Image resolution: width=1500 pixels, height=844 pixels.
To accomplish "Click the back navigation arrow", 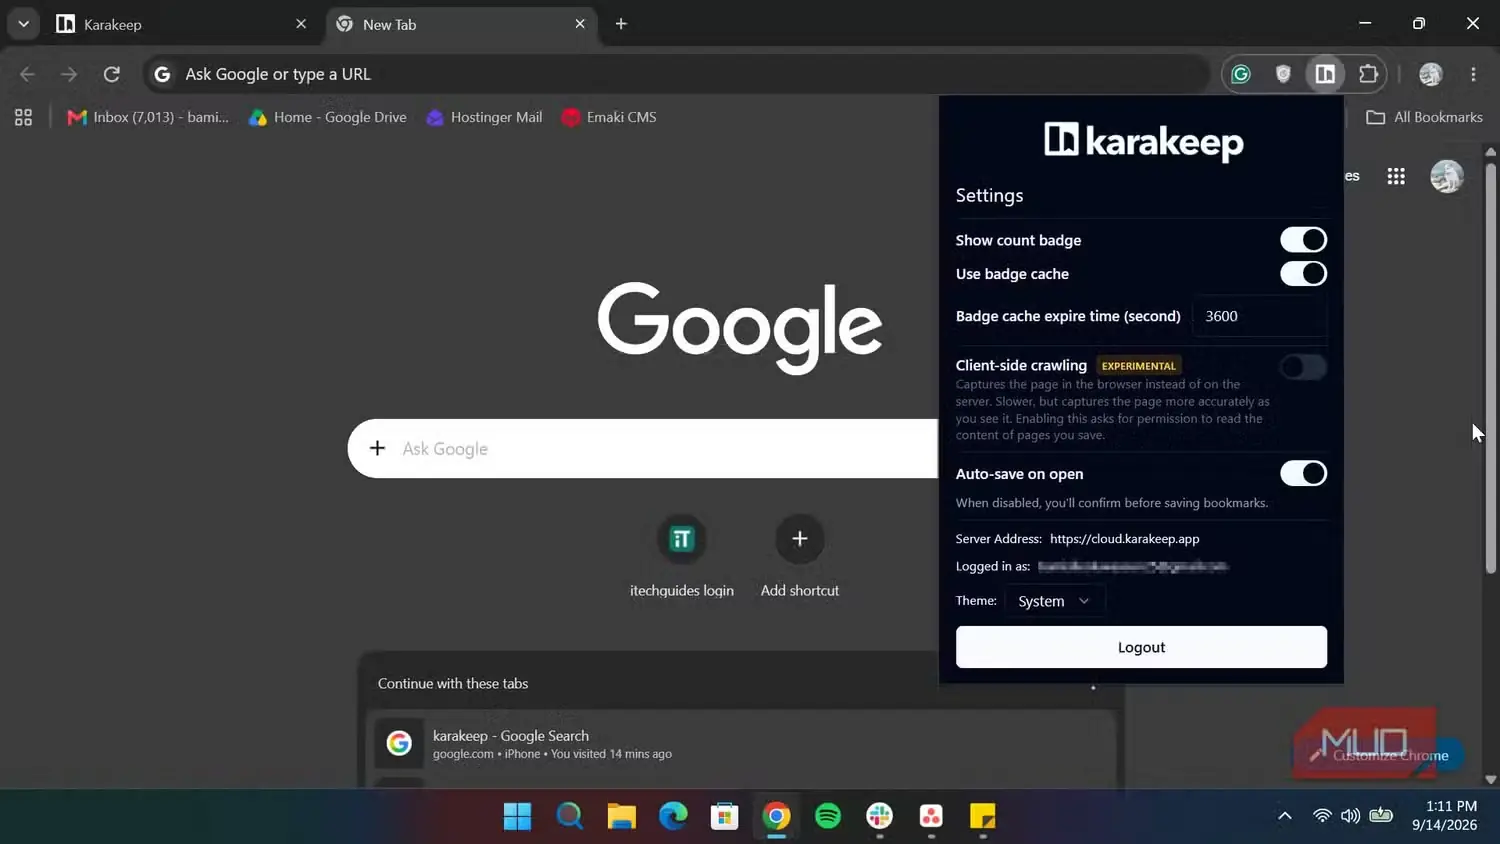I will coord(27,74).
